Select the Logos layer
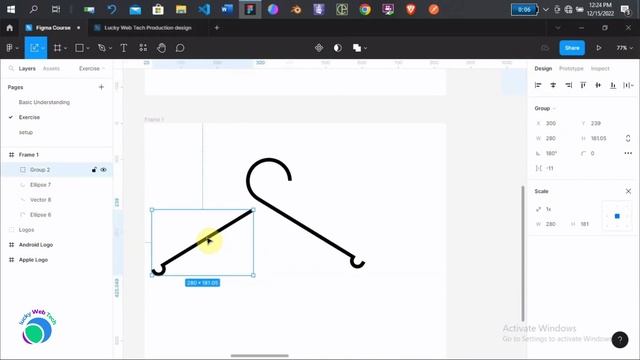The image size is (640, 360). tap(26, 230)
